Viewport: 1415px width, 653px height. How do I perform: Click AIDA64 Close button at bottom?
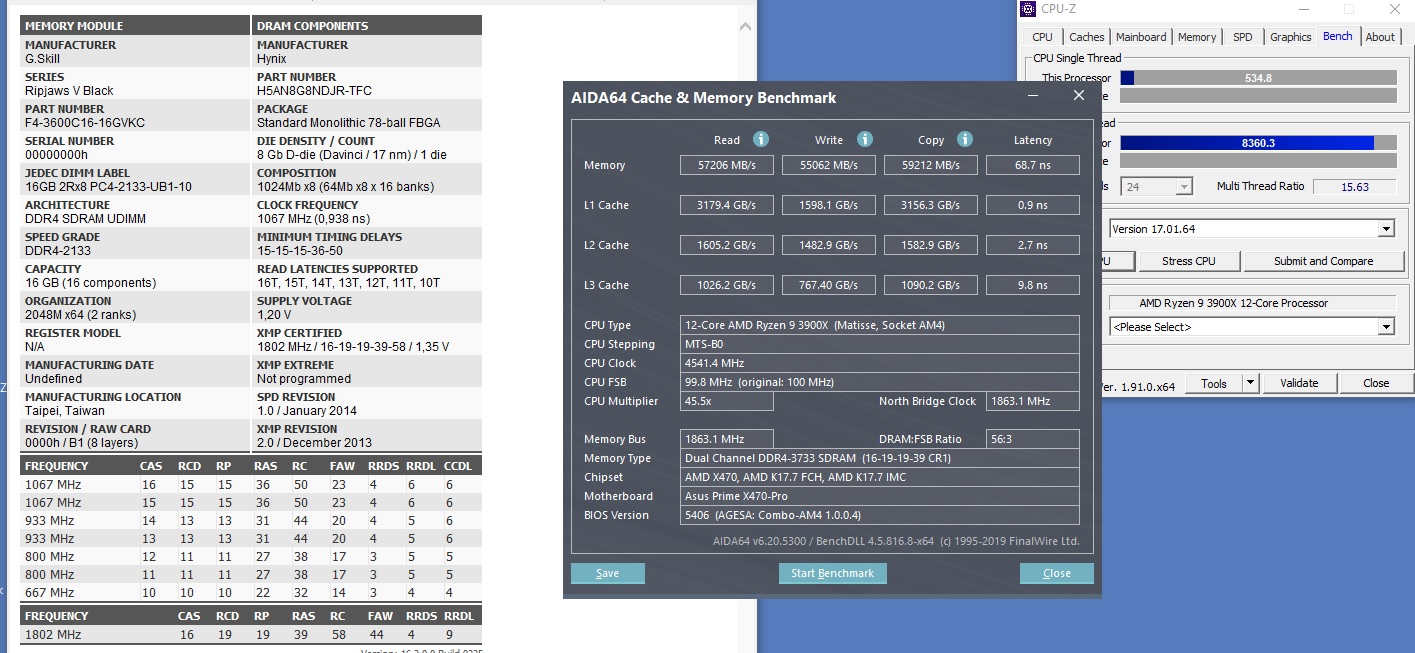click(1056, 573)
